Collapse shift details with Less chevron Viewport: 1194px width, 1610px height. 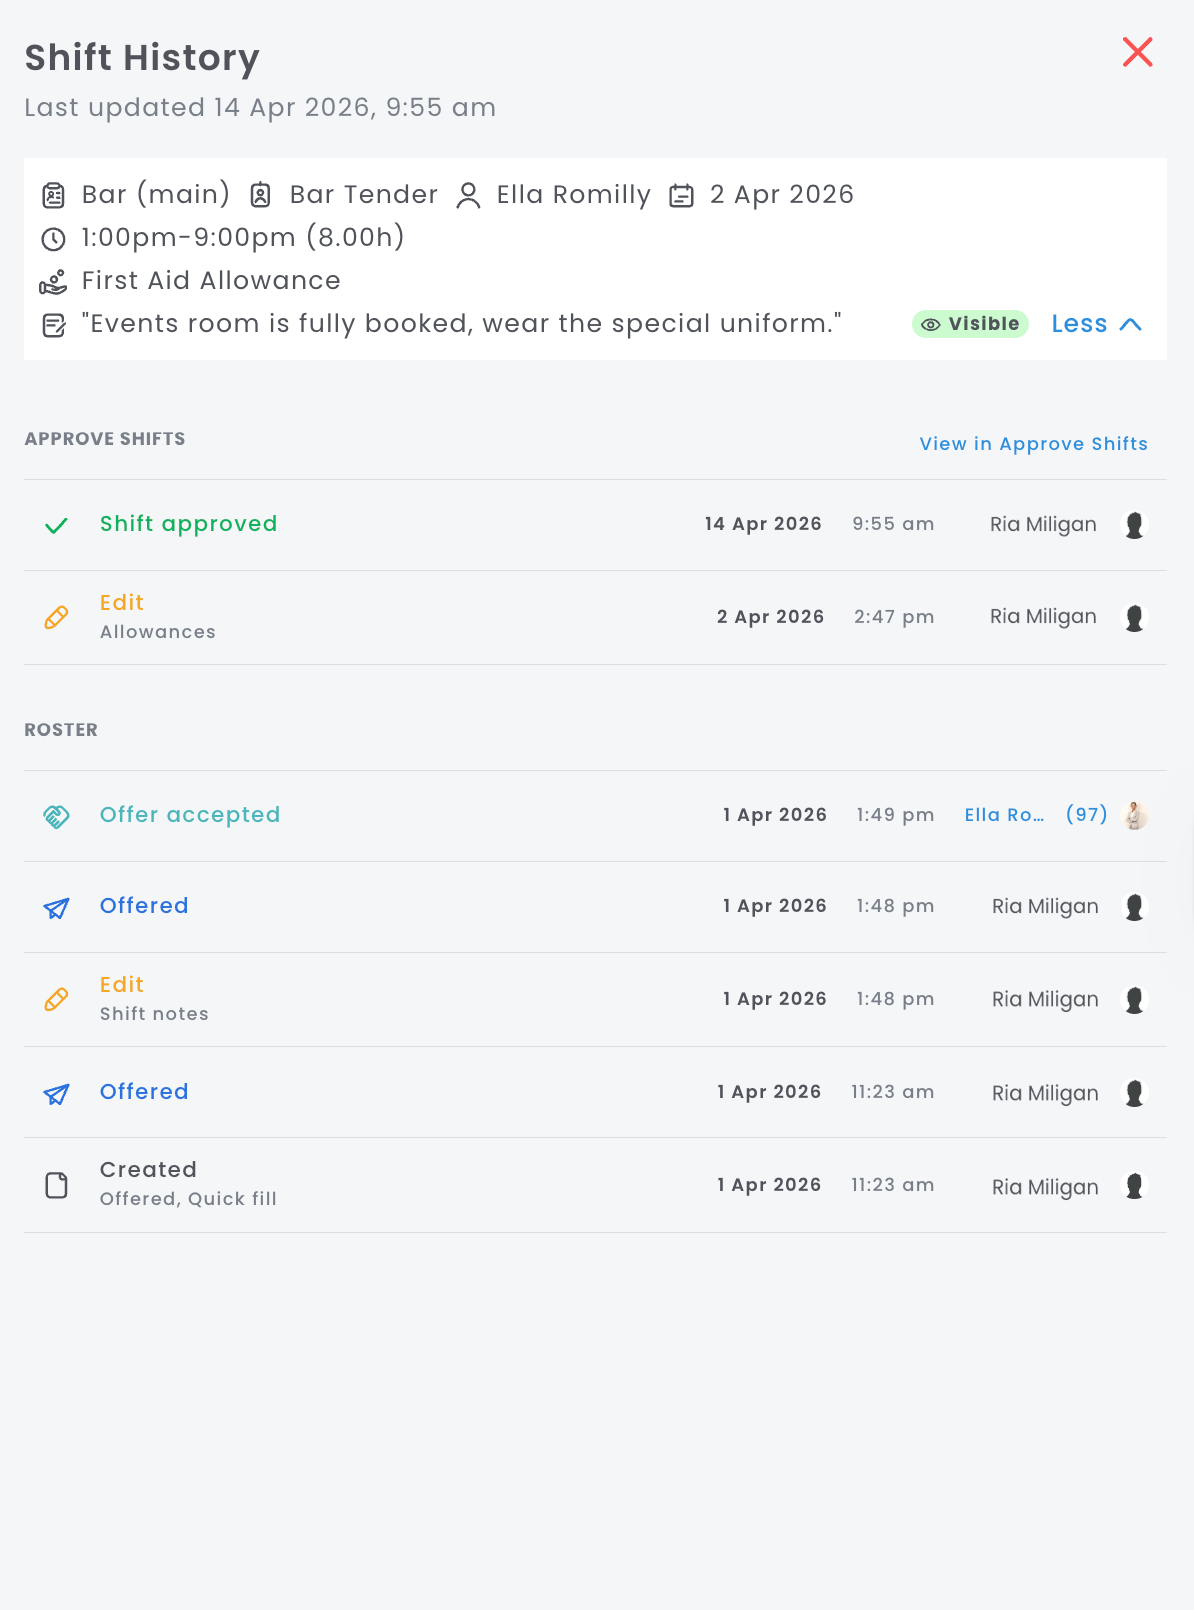pyautogui.click(x=1096, y=324)
